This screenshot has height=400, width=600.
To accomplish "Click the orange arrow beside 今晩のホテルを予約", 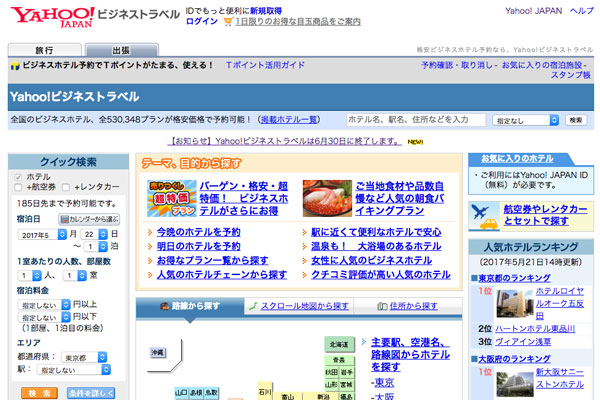I will pos(150,232).
